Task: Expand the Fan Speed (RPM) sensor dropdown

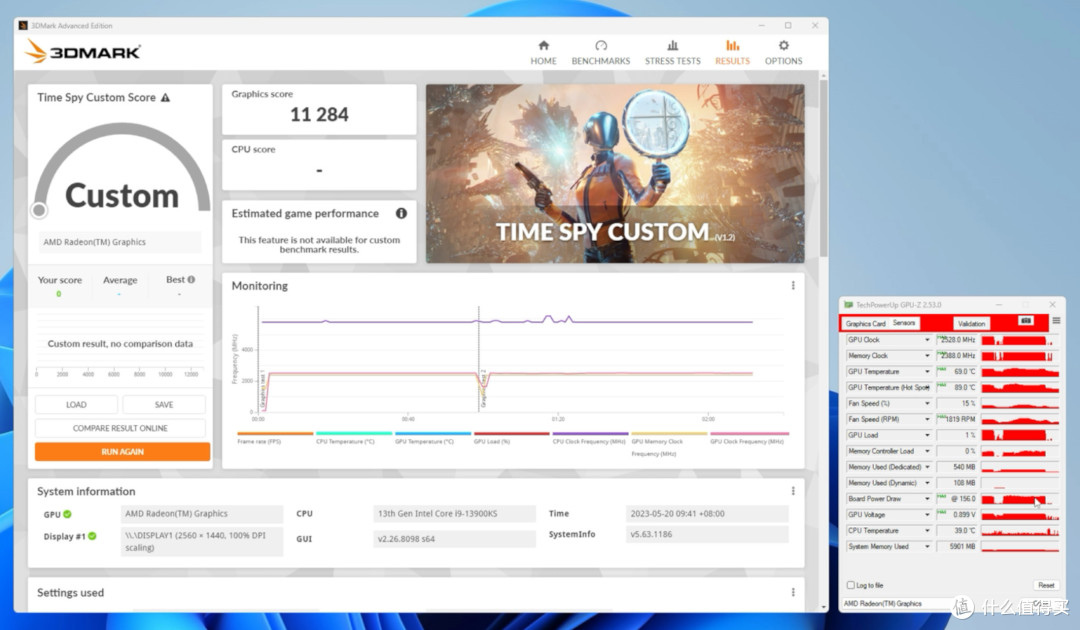Action: tap(927, 419)
